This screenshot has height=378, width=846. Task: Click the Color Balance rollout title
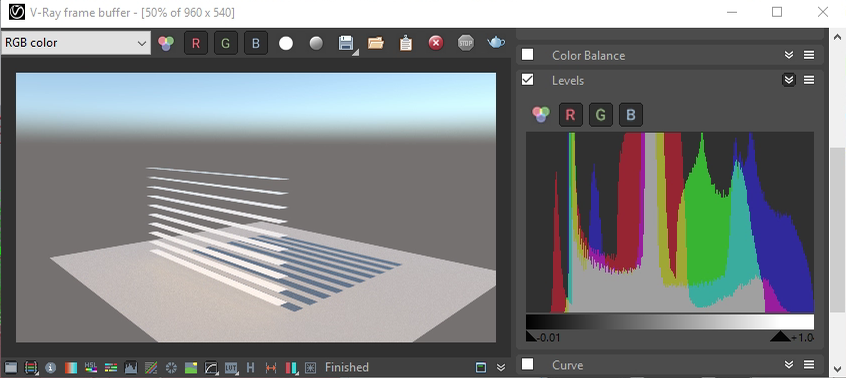tap(588, 55)
